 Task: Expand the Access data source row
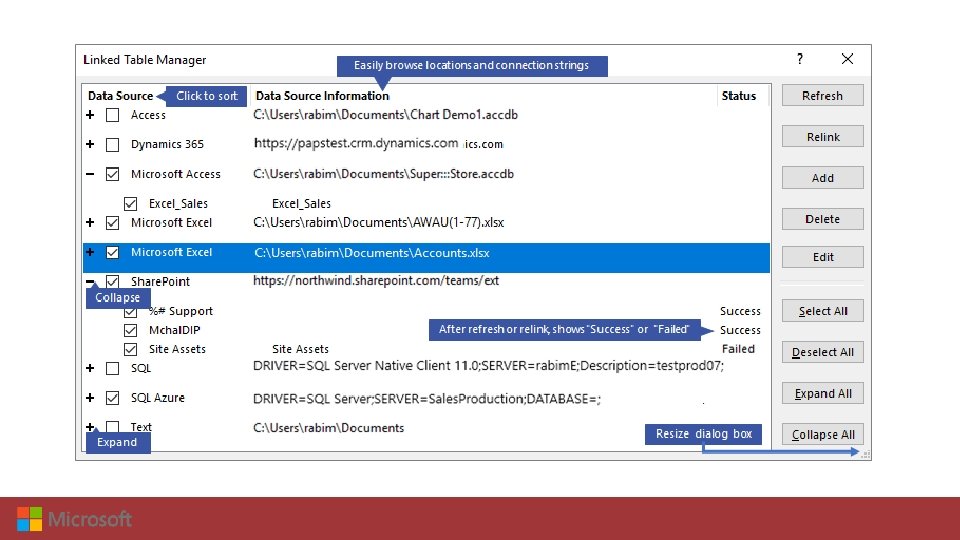tap(90, 114)
